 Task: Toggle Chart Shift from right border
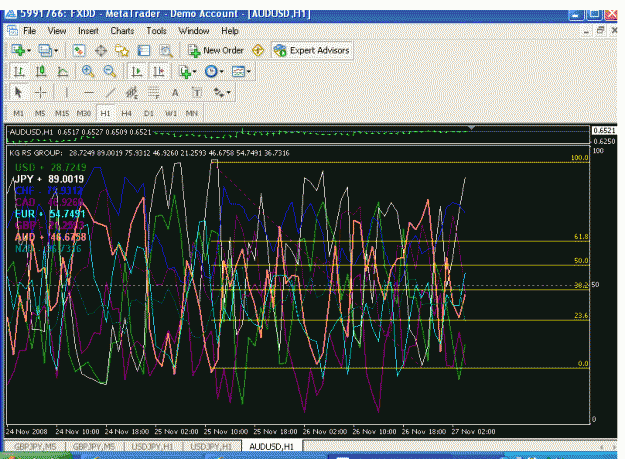[x=159, y=72]
